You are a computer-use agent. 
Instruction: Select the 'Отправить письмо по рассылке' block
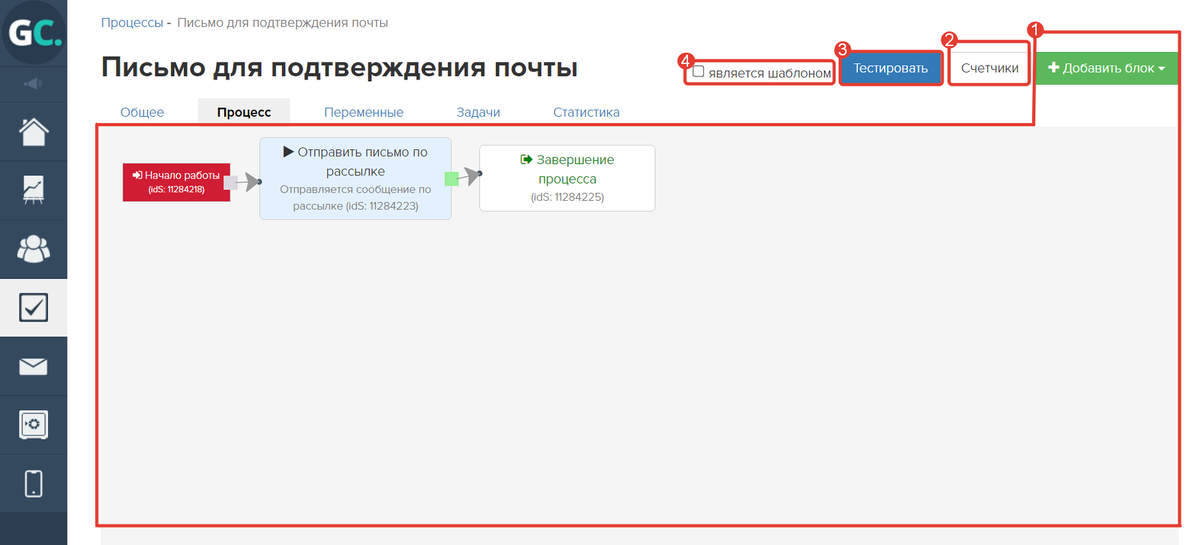tap(355, 179)
